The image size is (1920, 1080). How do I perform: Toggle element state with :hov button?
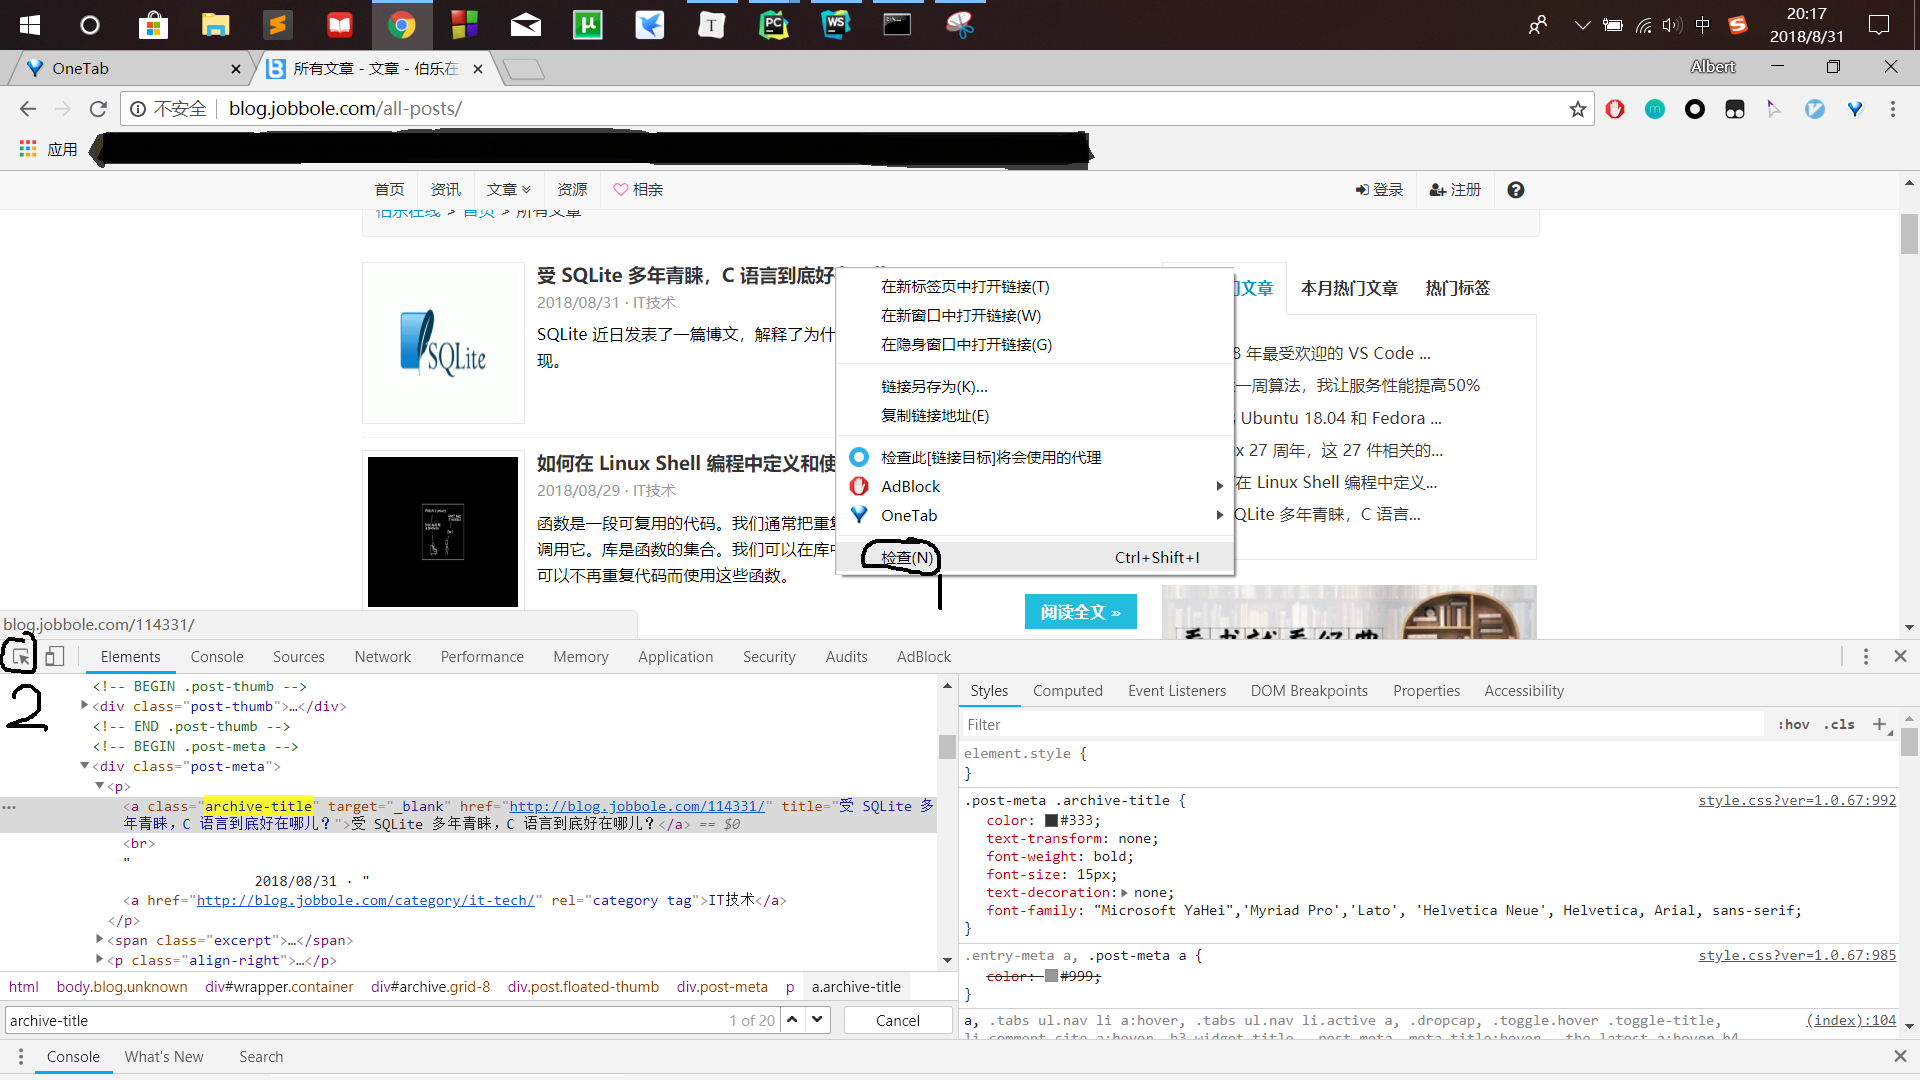[x=1793, y=724]
